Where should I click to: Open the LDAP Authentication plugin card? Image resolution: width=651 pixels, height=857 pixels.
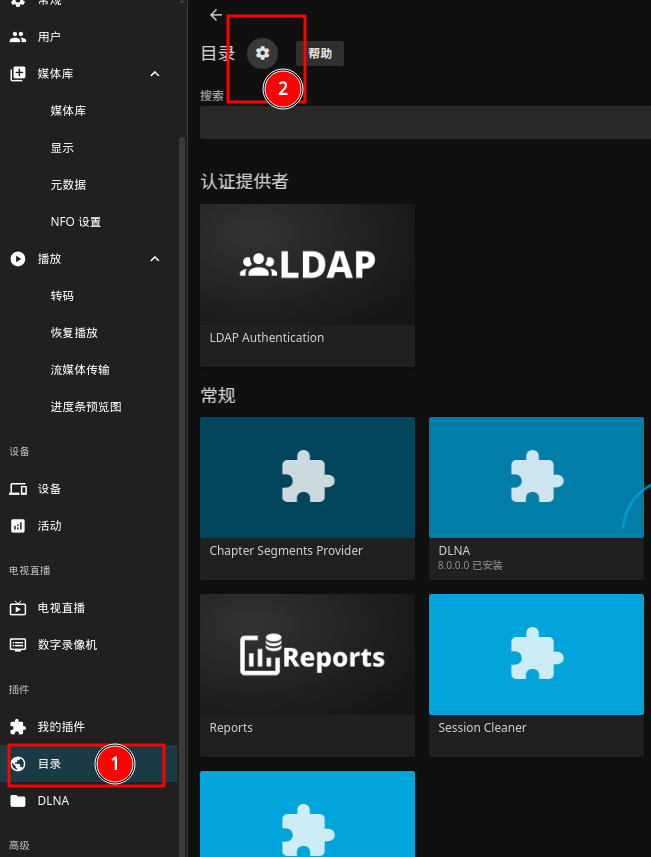click(x=307, y=285)
